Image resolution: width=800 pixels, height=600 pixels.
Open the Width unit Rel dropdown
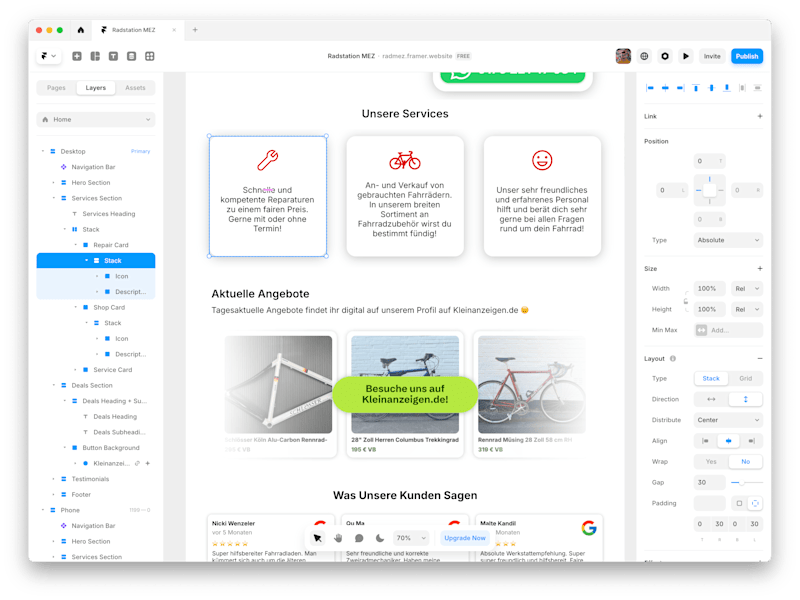[747, 289]
